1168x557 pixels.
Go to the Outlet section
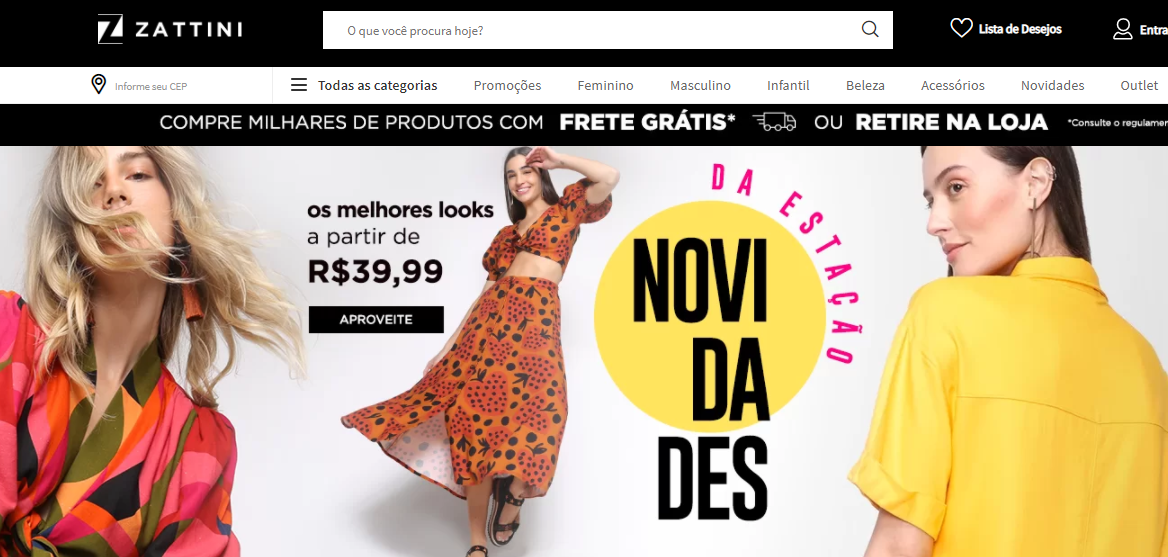pos(1139,86)
